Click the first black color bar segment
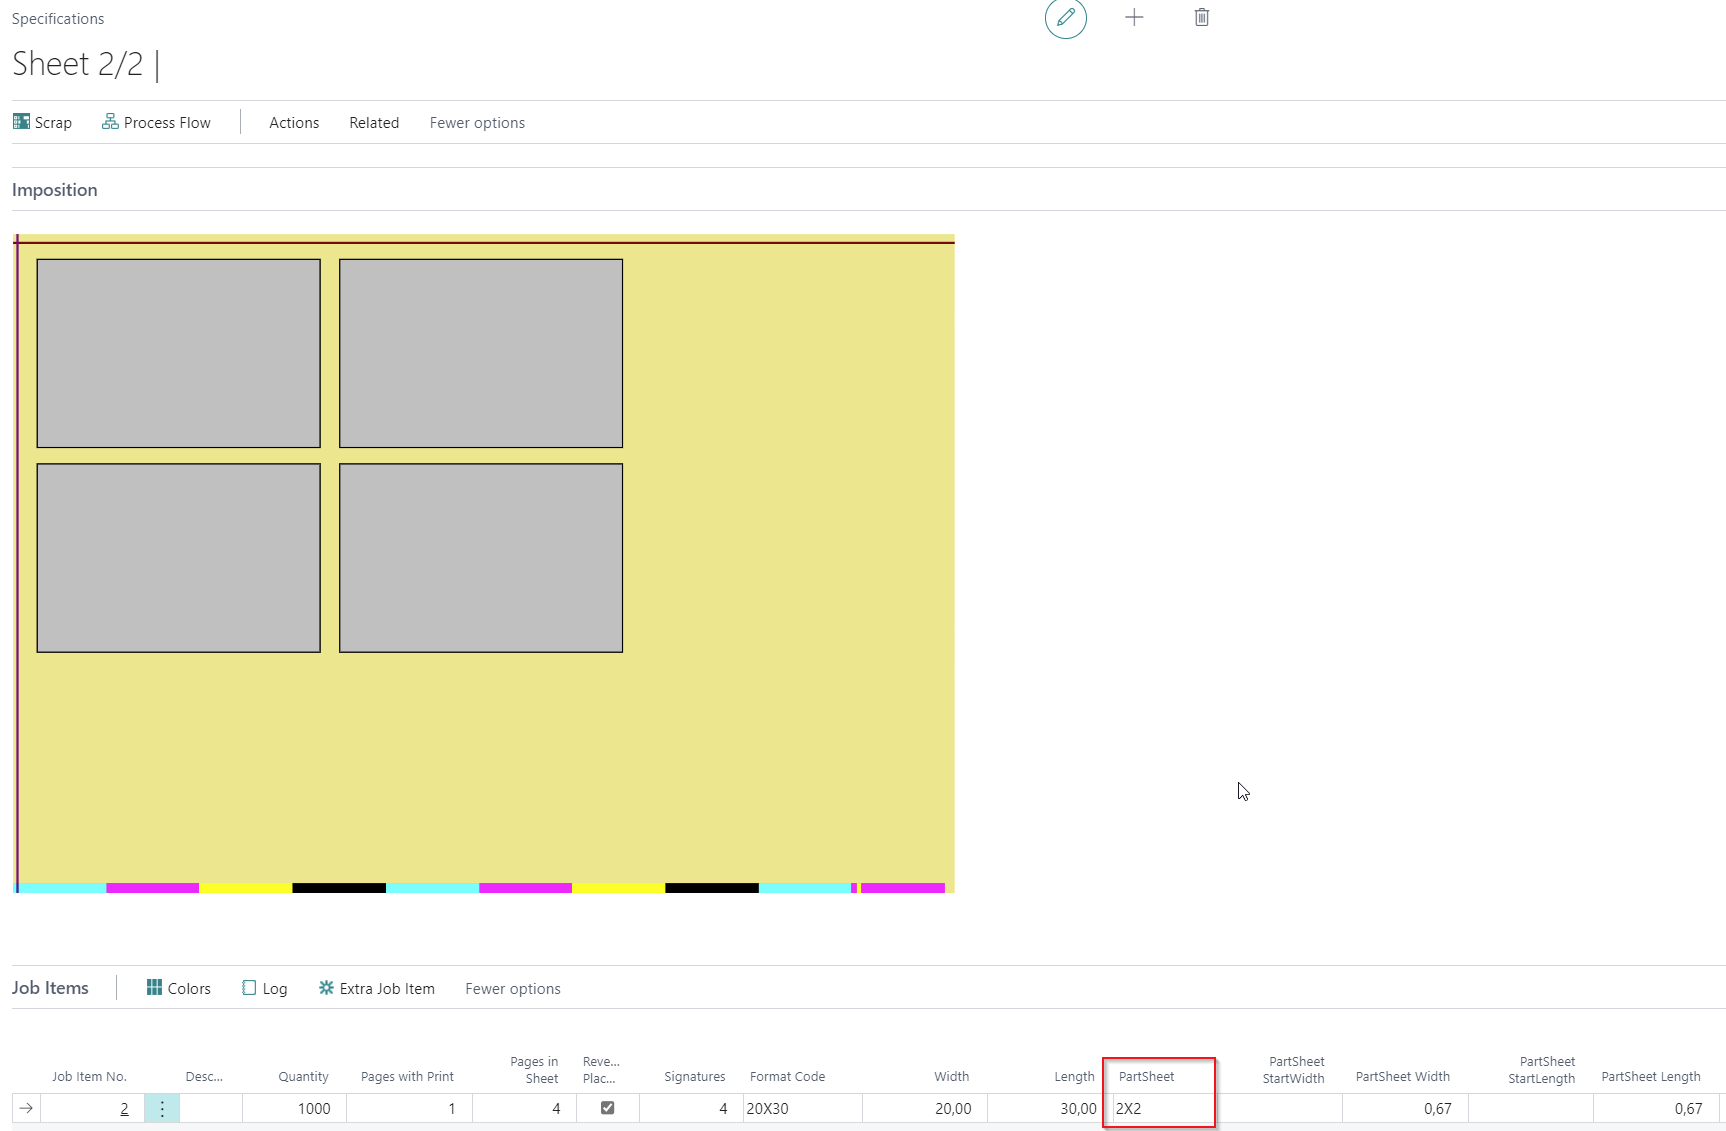The height and width of the screenshot is (1131, 1726). [x=338, y=888]
